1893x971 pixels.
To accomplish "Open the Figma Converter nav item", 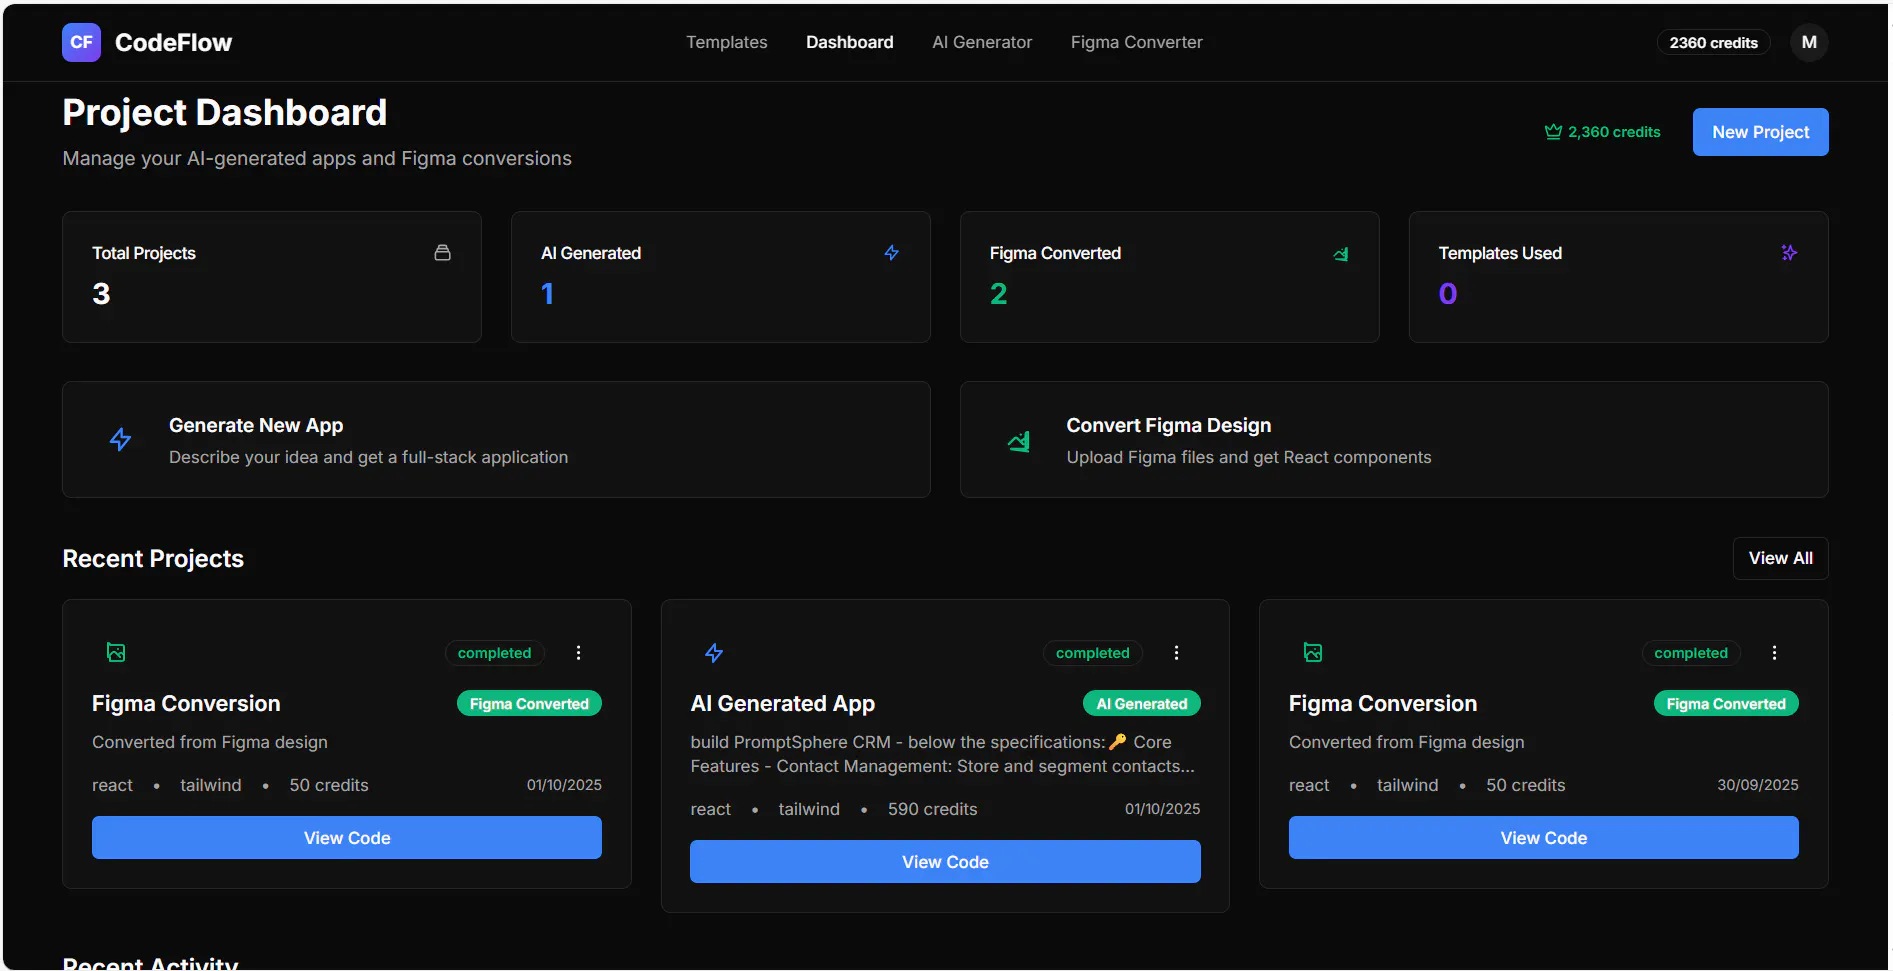I will click(x=1136, y=42).
